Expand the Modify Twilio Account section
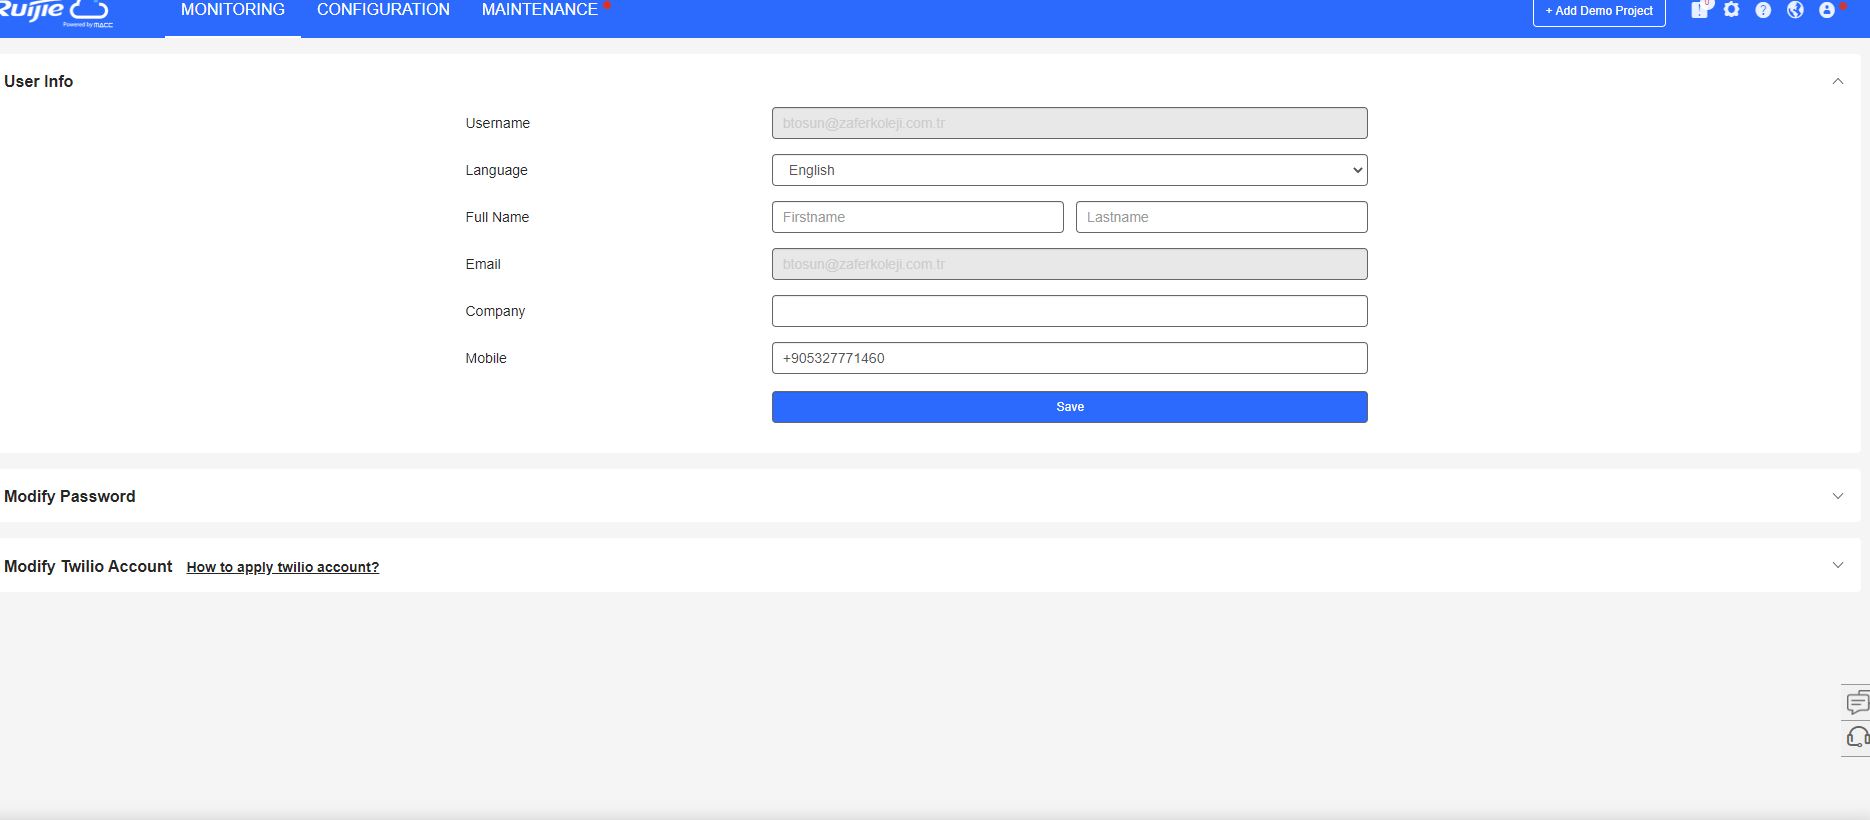This screenshot has height=820, width=1870. [x=1837, y=565]
